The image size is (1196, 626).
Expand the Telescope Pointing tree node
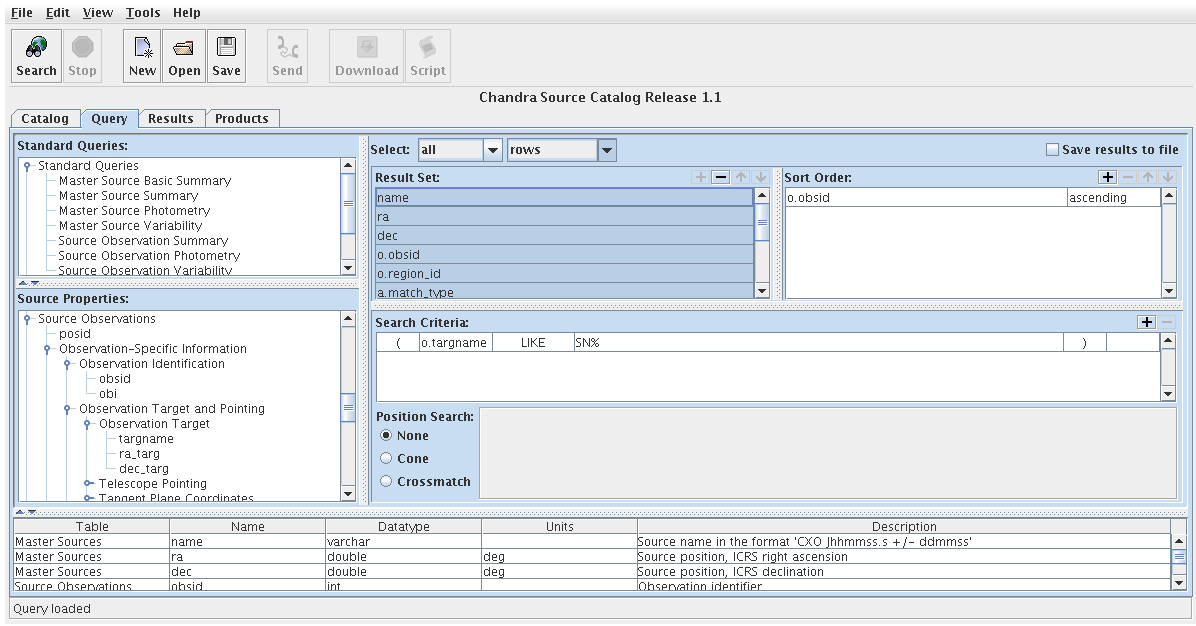[x=88, y=484]
